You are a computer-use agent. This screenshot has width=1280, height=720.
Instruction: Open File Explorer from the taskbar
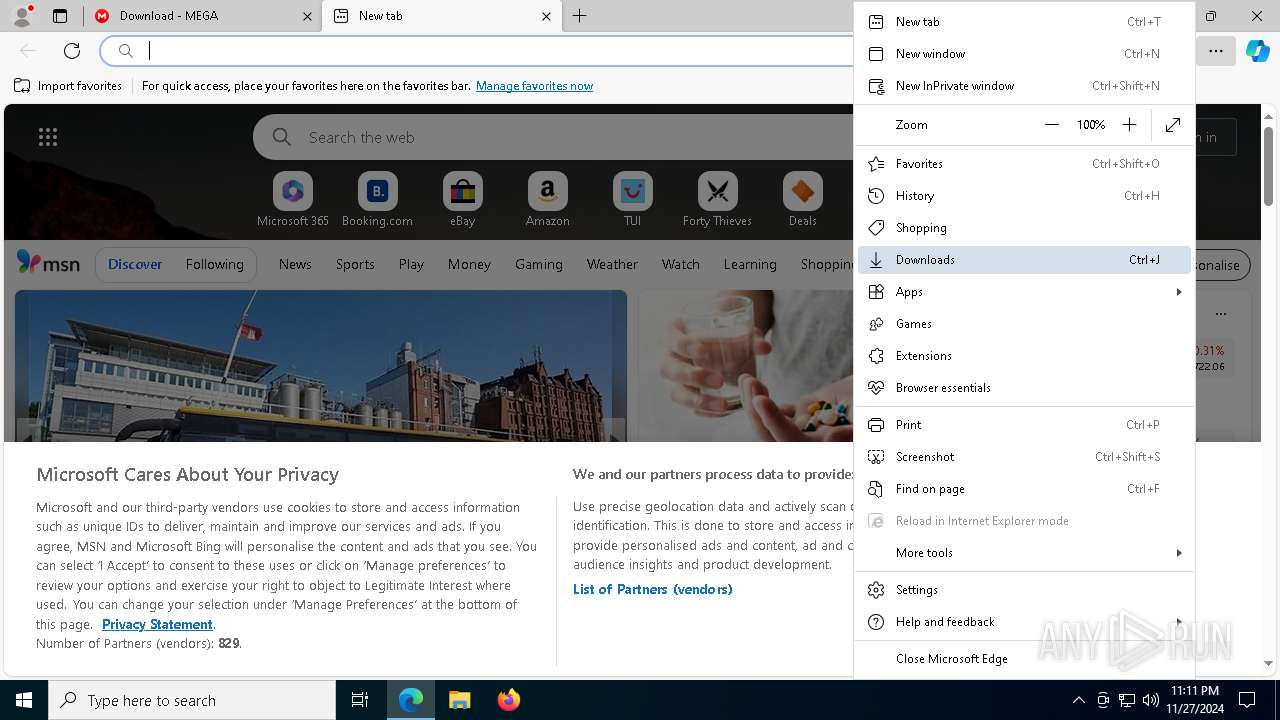click(x=459, y=700)
